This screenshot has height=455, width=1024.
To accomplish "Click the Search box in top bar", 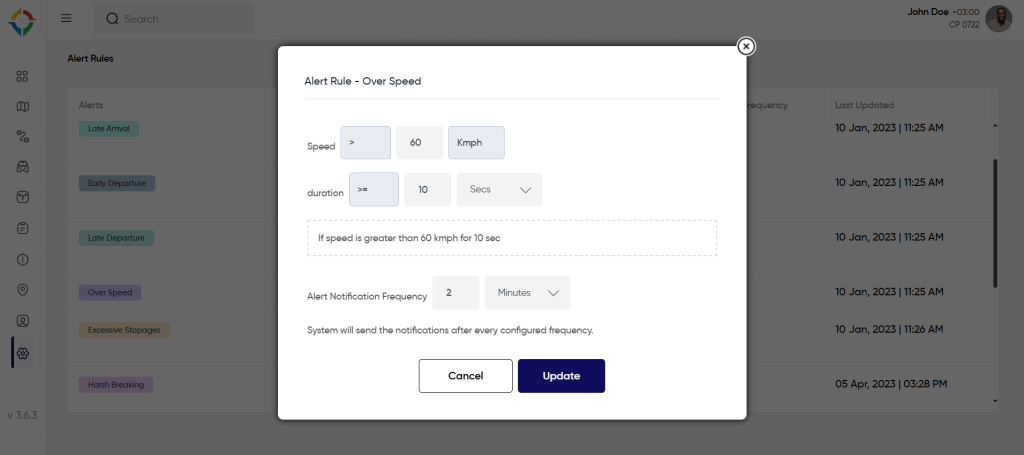I will coord(174,18).
